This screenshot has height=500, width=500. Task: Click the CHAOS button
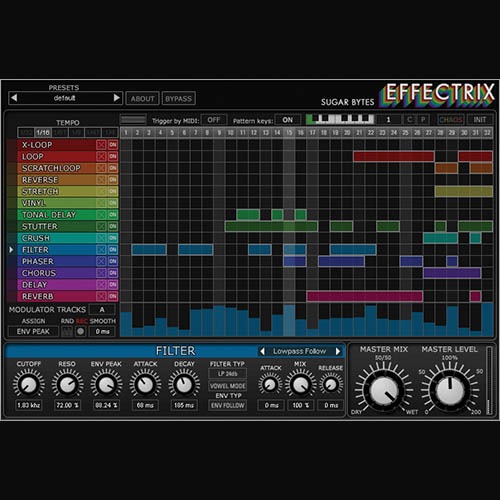tap(450, 120)
